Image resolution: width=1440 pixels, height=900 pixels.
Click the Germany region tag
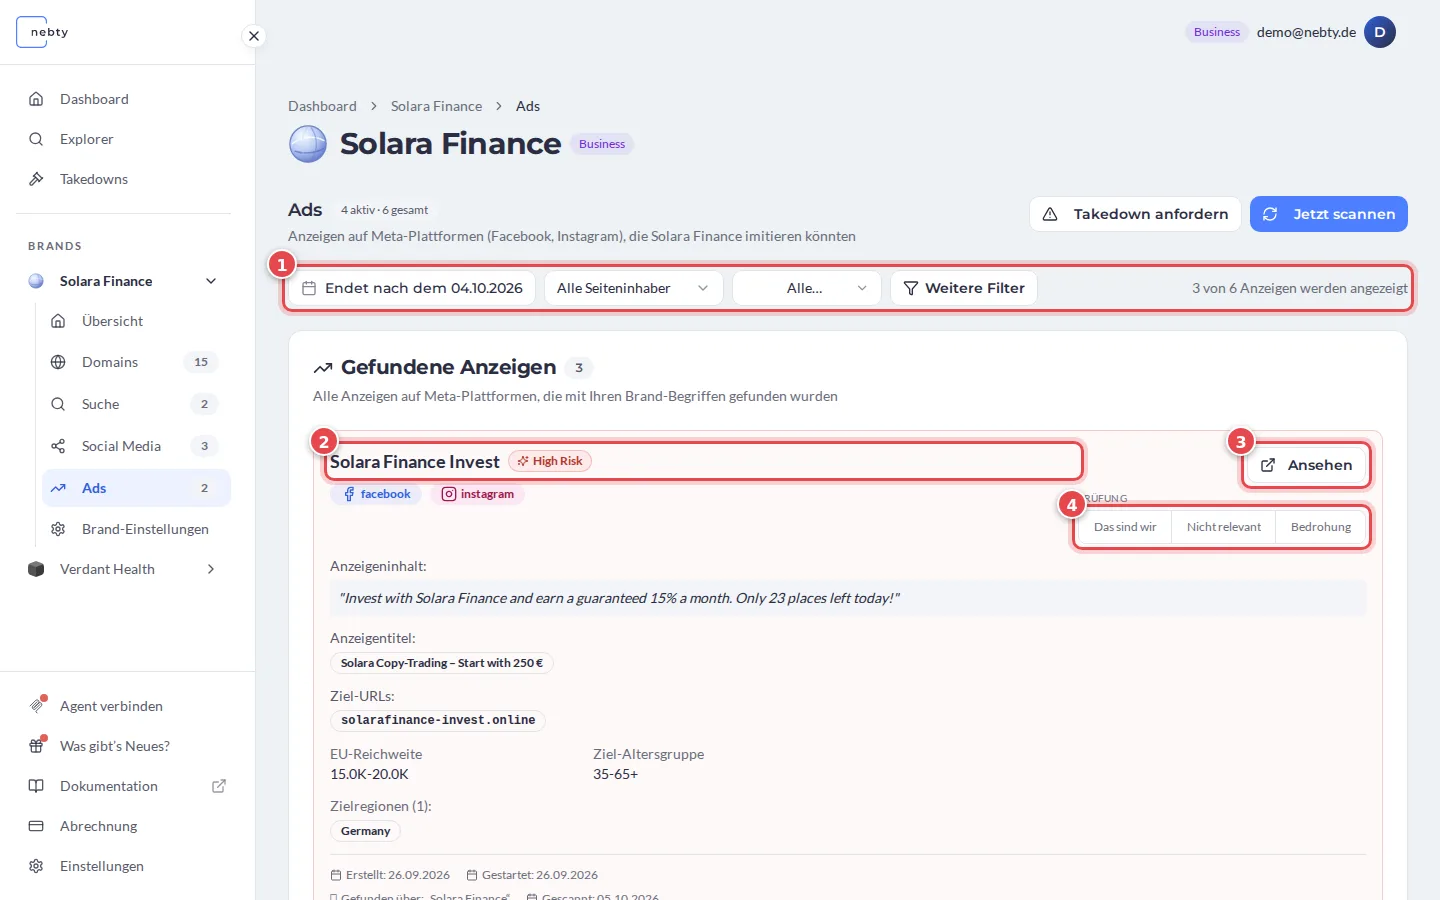(365, 831)
